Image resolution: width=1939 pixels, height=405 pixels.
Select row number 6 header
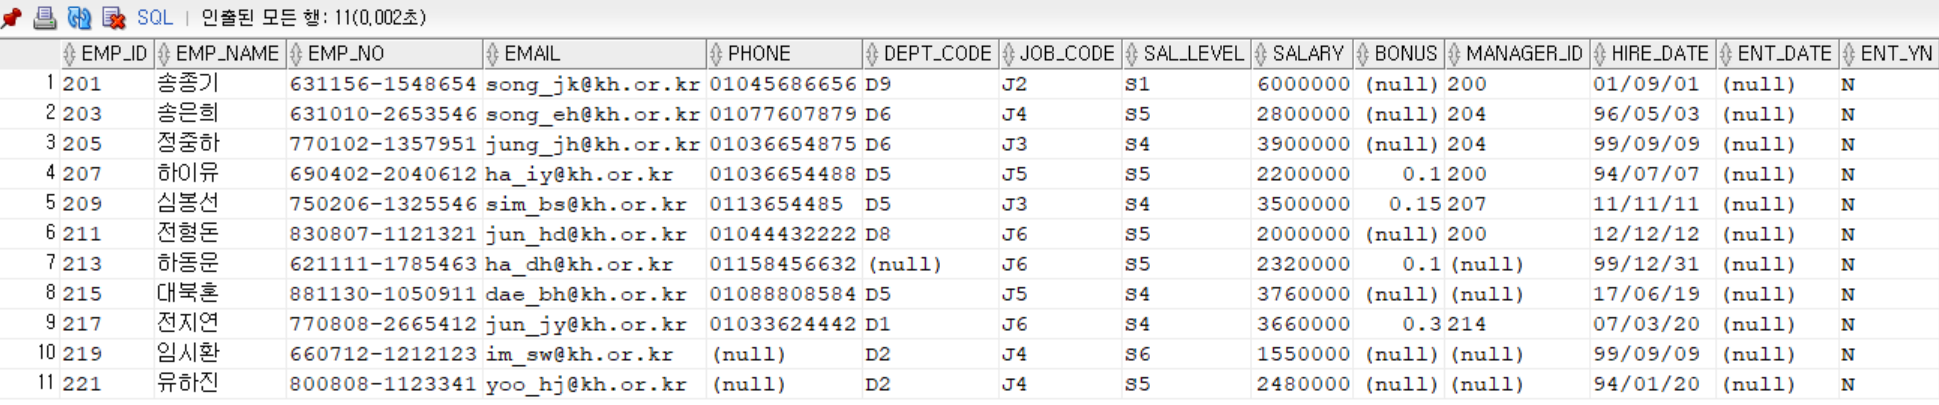pos(30,234)
